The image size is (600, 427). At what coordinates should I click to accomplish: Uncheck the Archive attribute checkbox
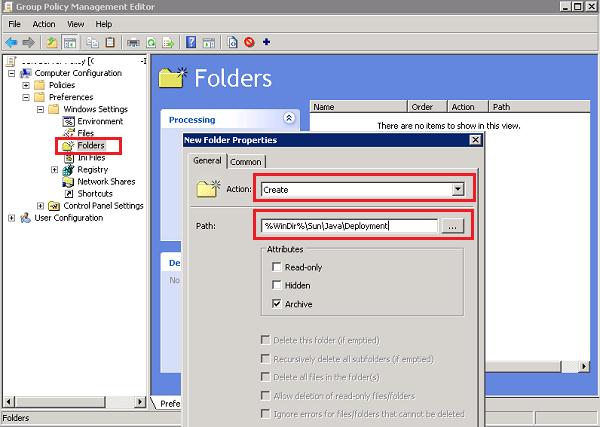[276, 301]
